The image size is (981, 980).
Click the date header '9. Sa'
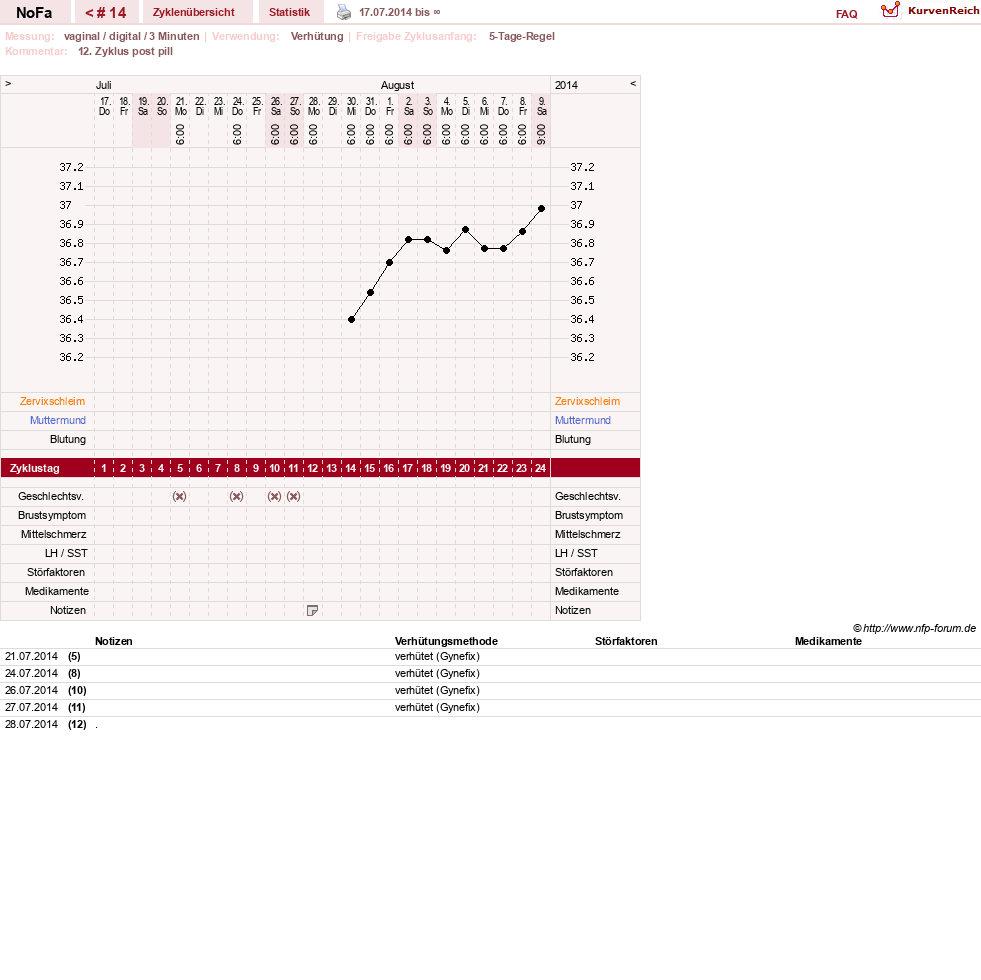(542, 106)
